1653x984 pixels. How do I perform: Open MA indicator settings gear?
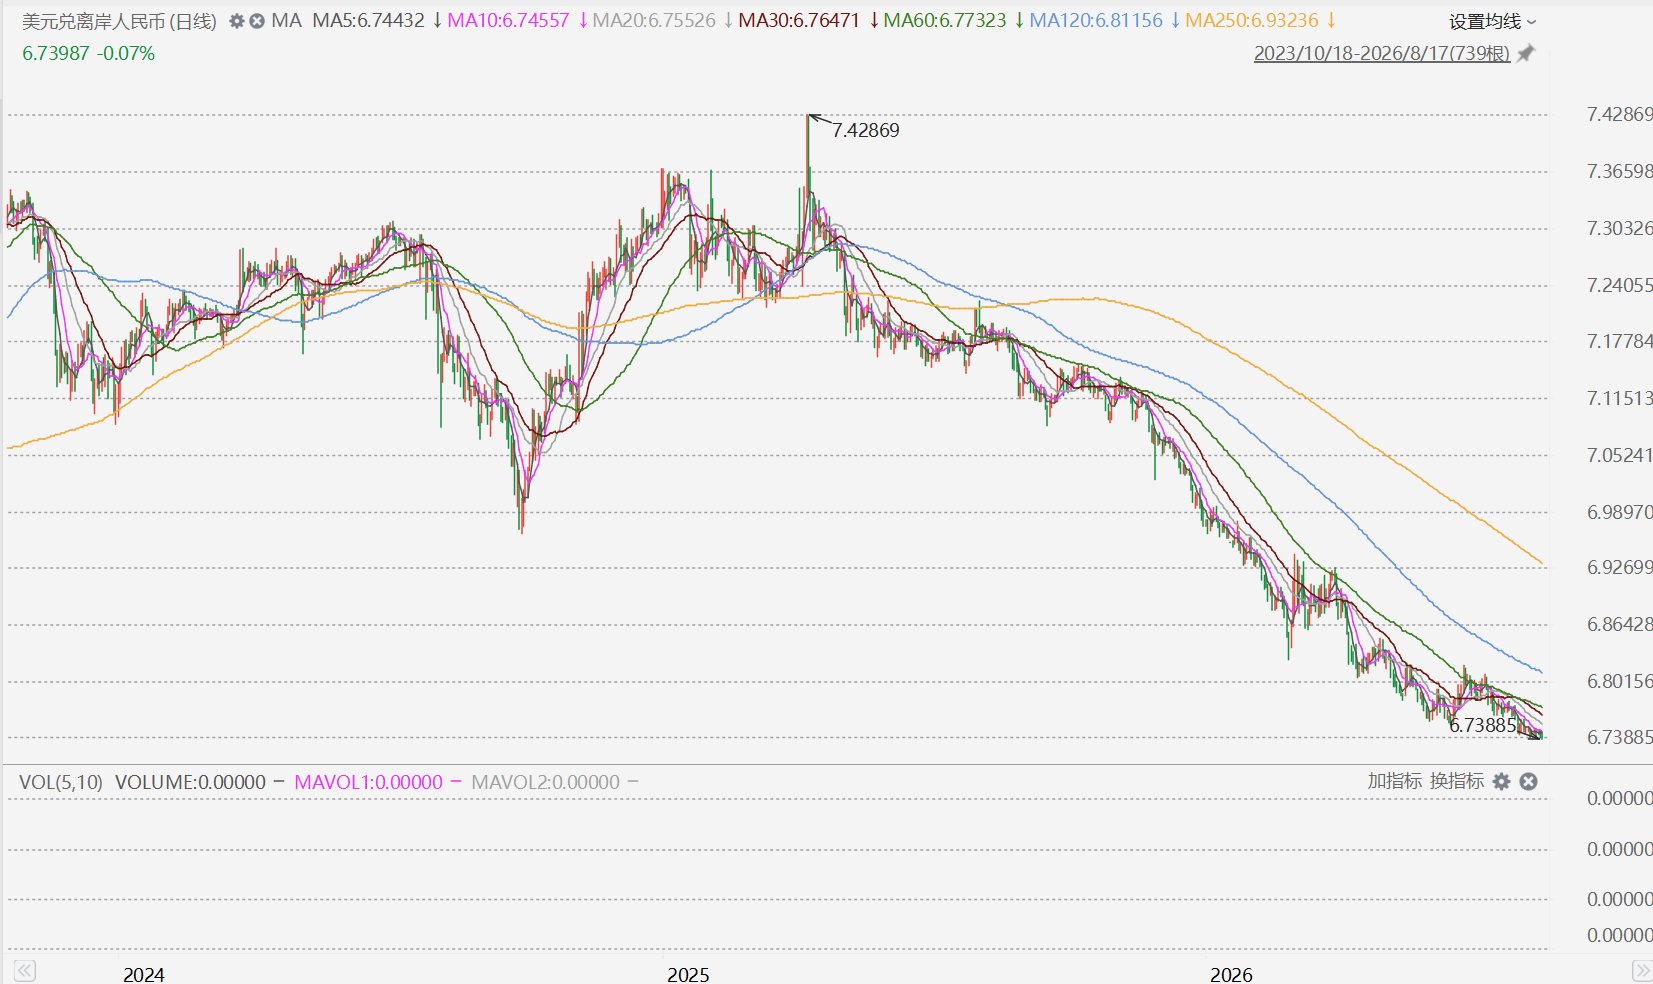pos(236,21)
